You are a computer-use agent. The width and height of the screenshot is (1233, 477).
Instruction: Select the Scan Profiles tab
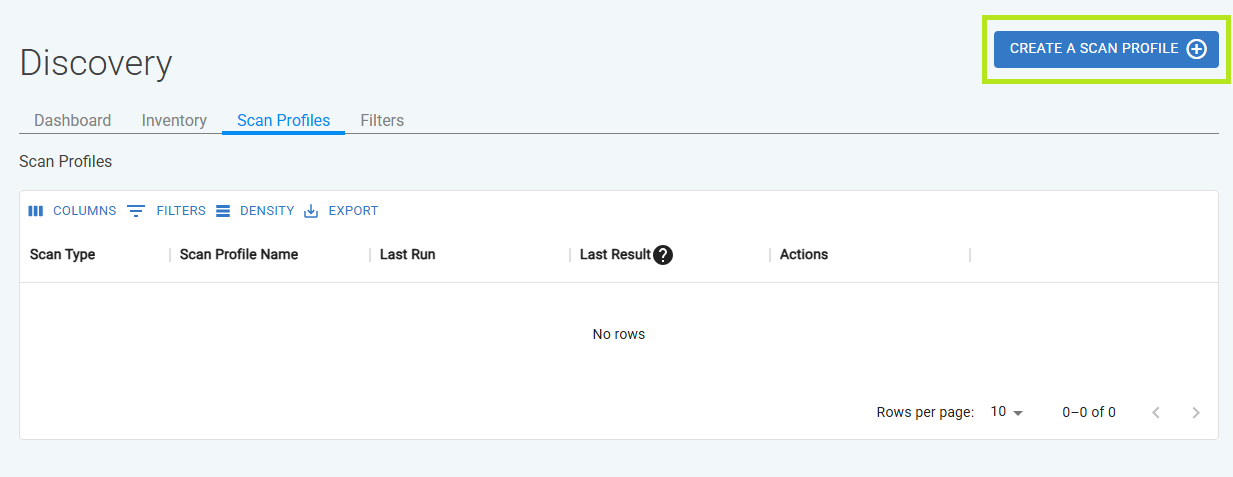pyautogui.click(x=283, y=120)
